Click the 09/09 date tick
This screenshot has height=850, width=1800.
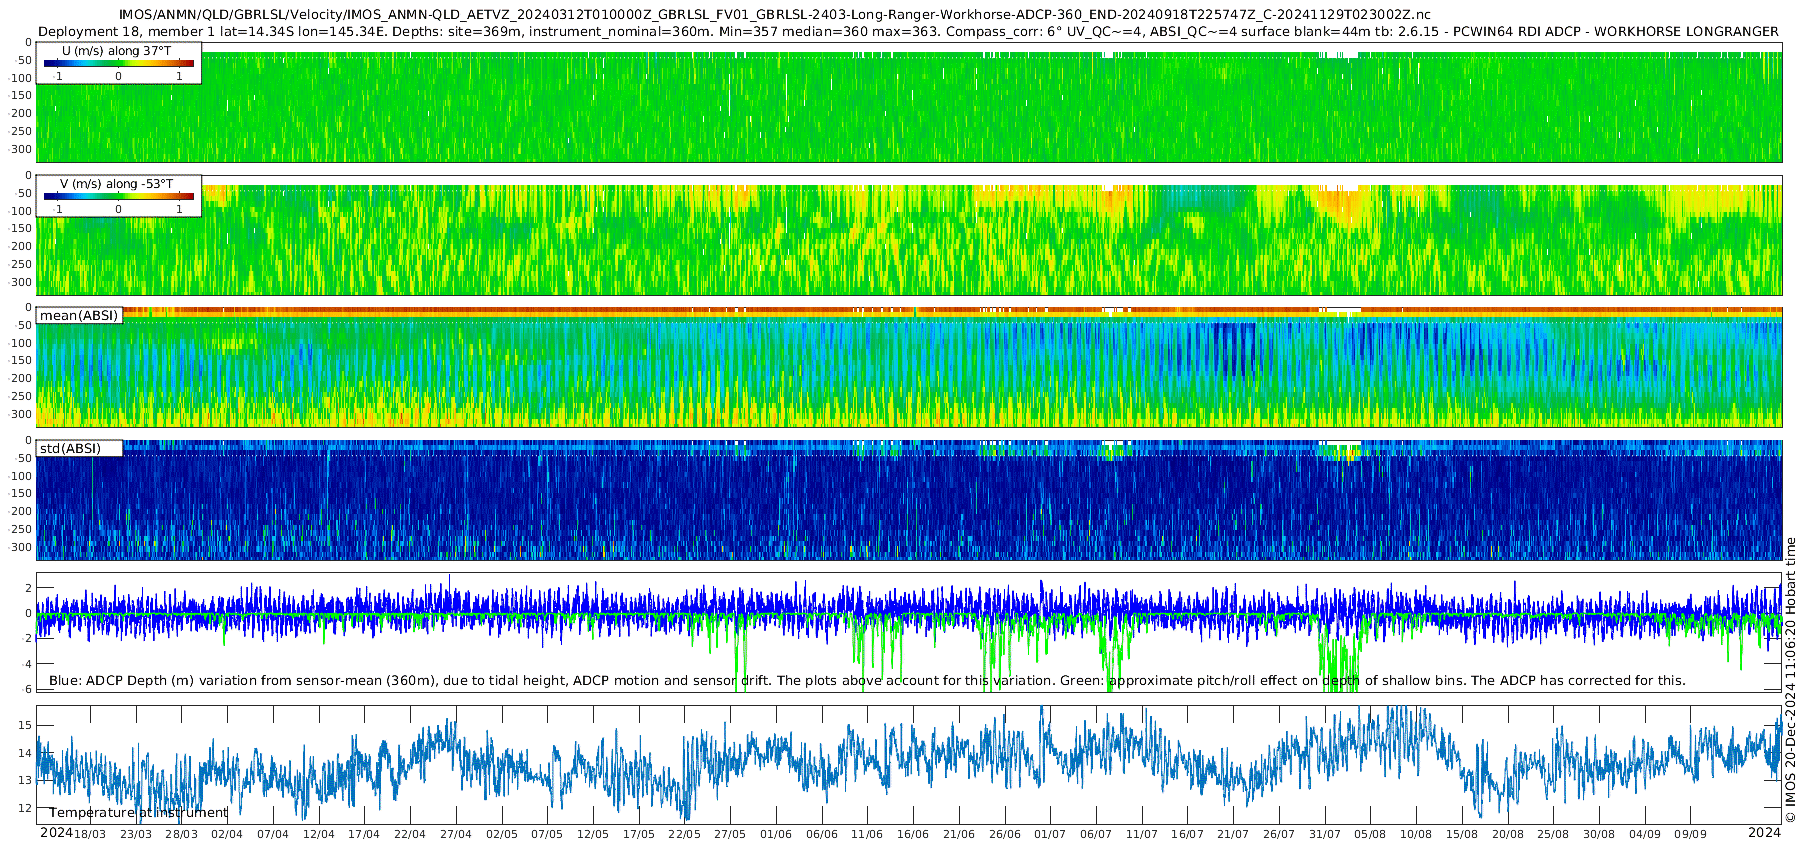[x=1690, y=834]
